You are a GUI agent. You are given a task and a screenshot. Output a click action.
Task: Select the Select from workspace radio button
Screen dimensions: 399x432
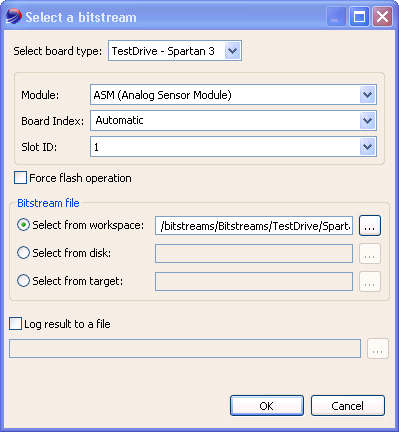click(23, 225)
